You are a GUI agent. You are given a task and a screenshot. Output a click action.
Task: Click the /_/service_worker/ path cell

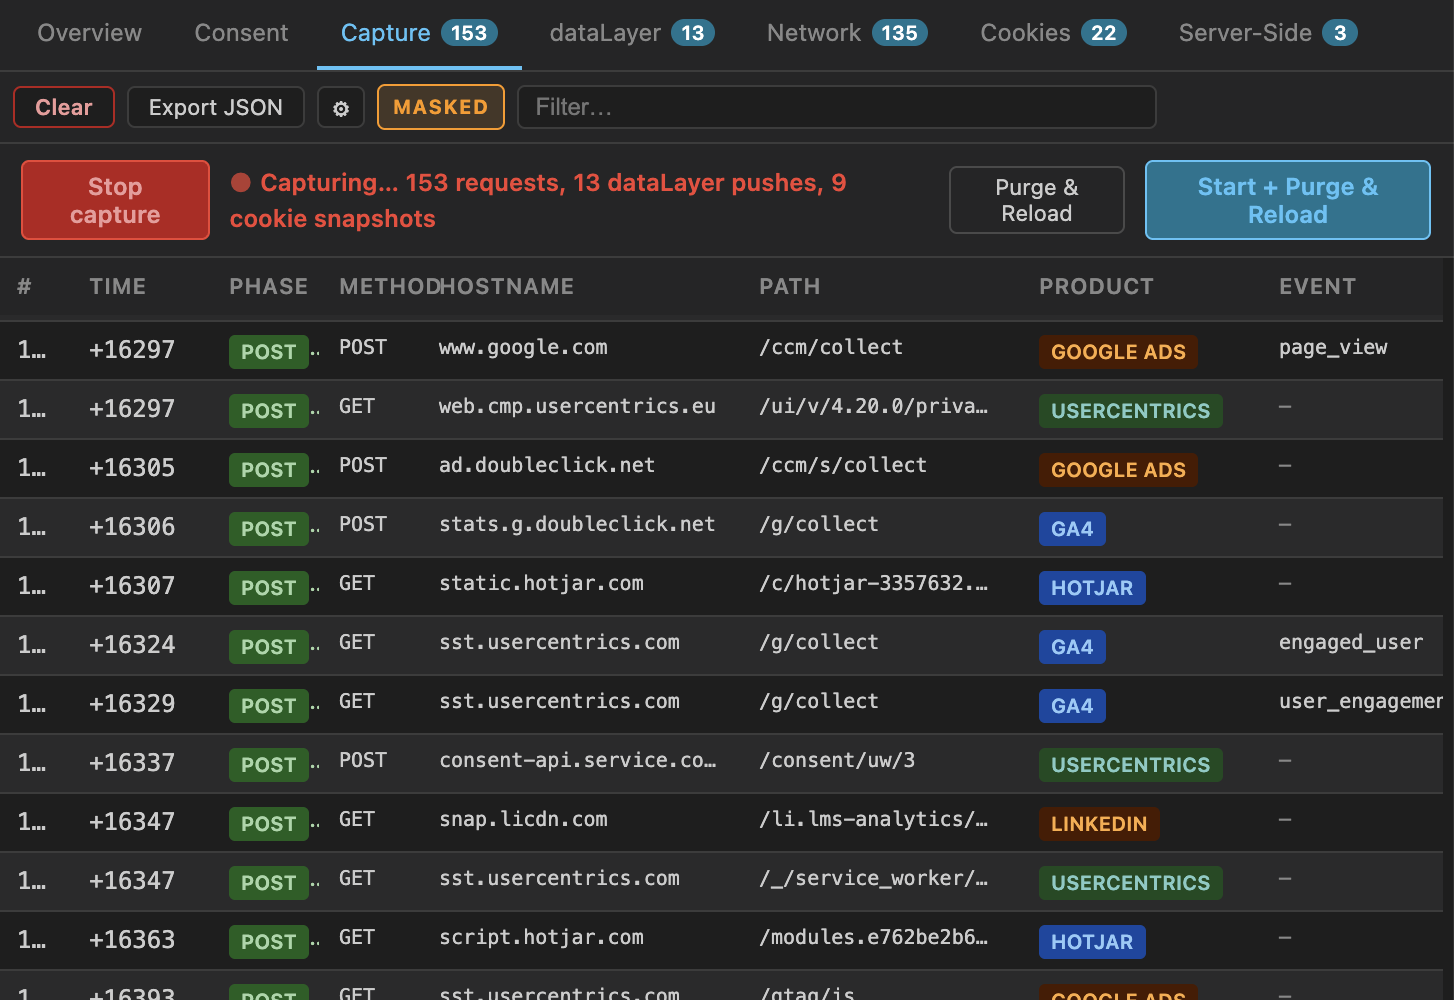[873, 879]
